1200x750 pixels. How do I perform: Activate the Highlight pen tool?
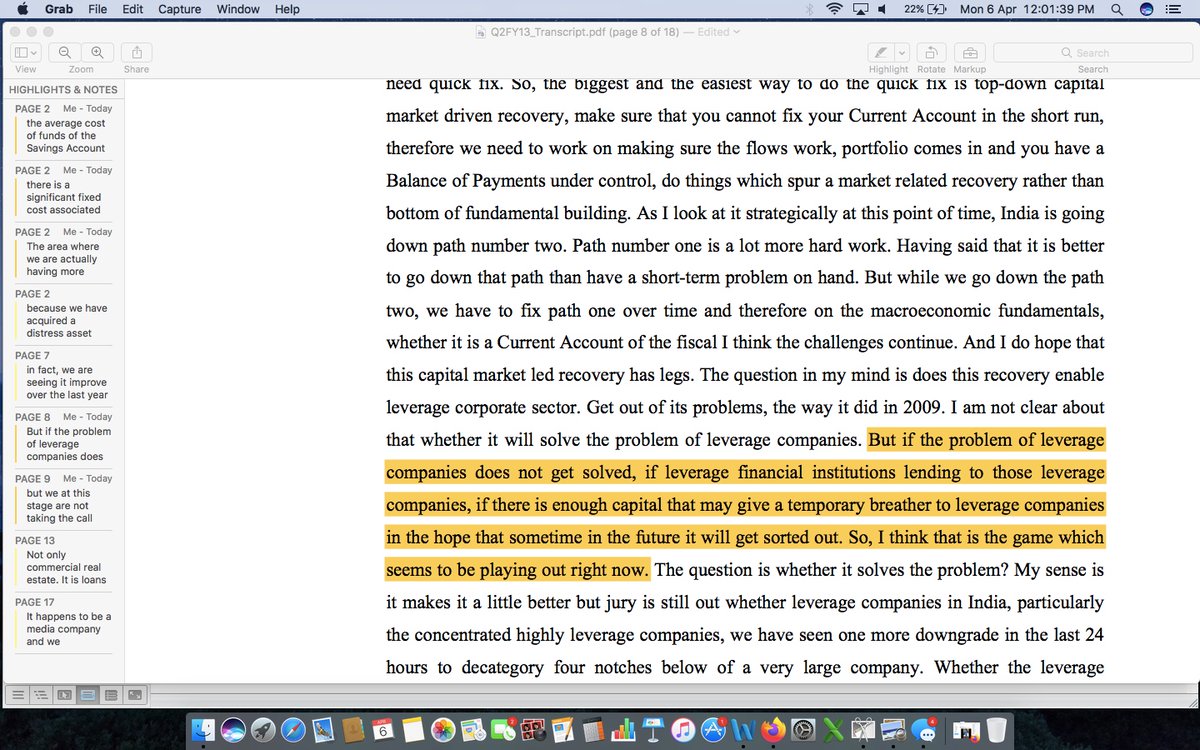(880, 53)
